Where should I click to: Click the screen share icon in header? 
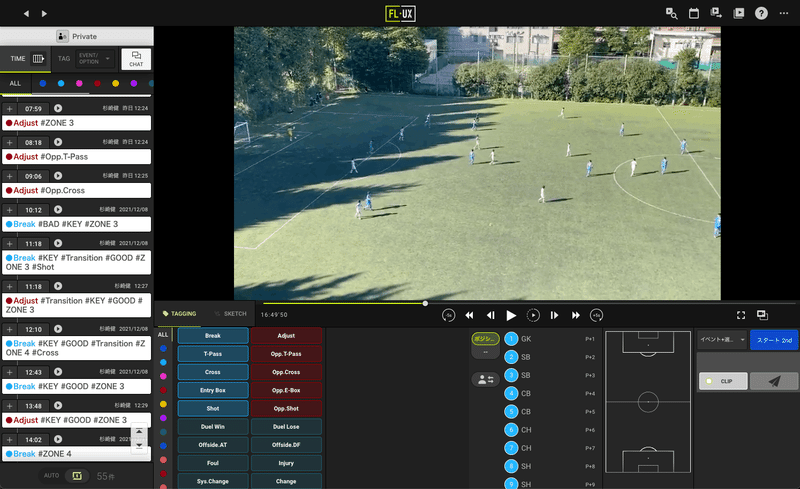[x=716, y=13]
